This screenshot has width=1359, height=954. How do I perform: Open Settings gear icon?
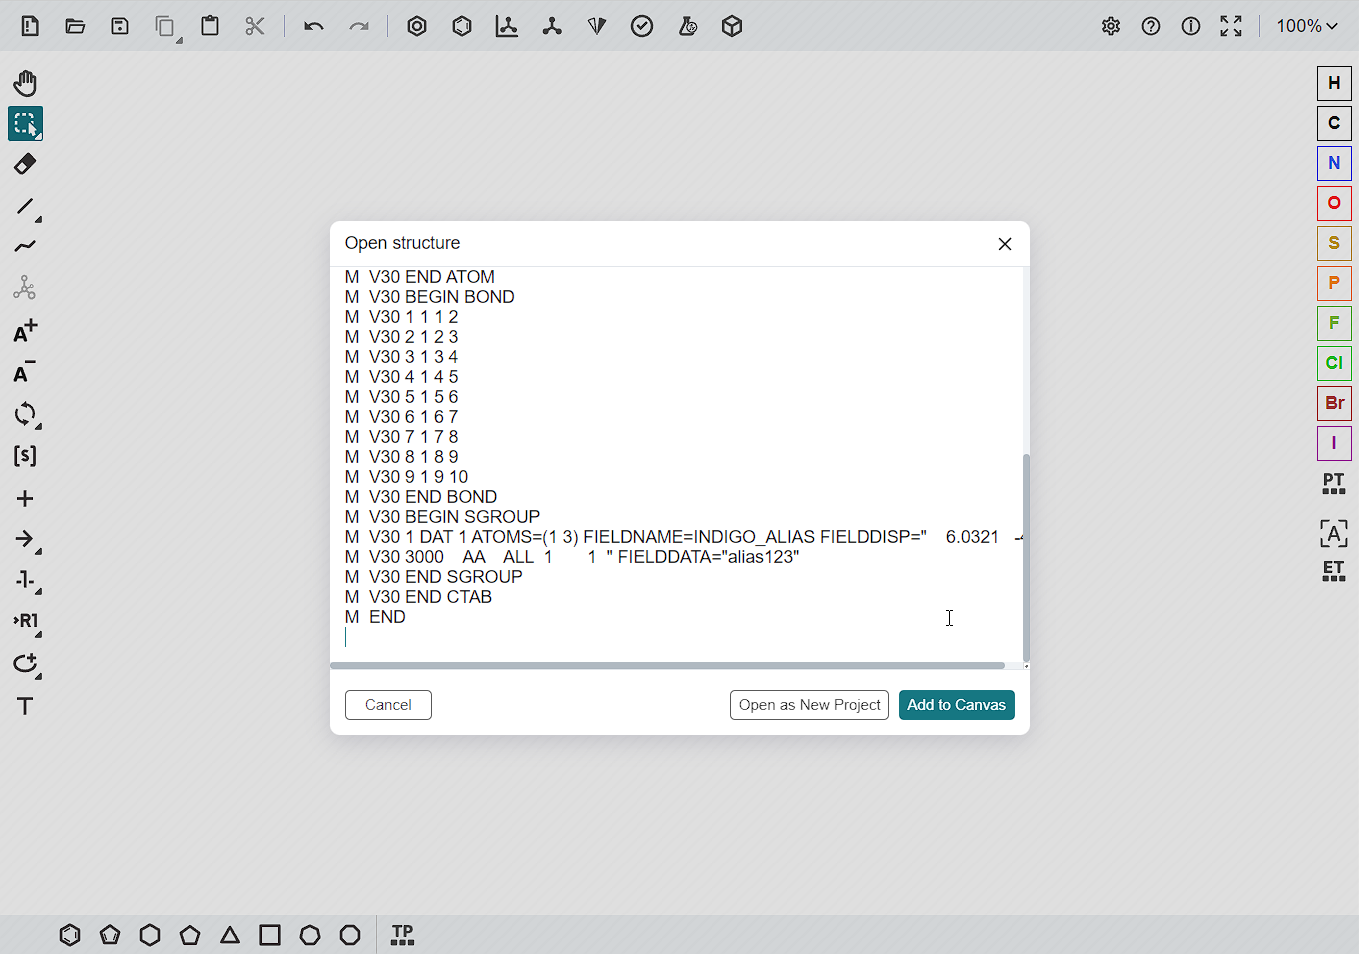pos(1111,26)
